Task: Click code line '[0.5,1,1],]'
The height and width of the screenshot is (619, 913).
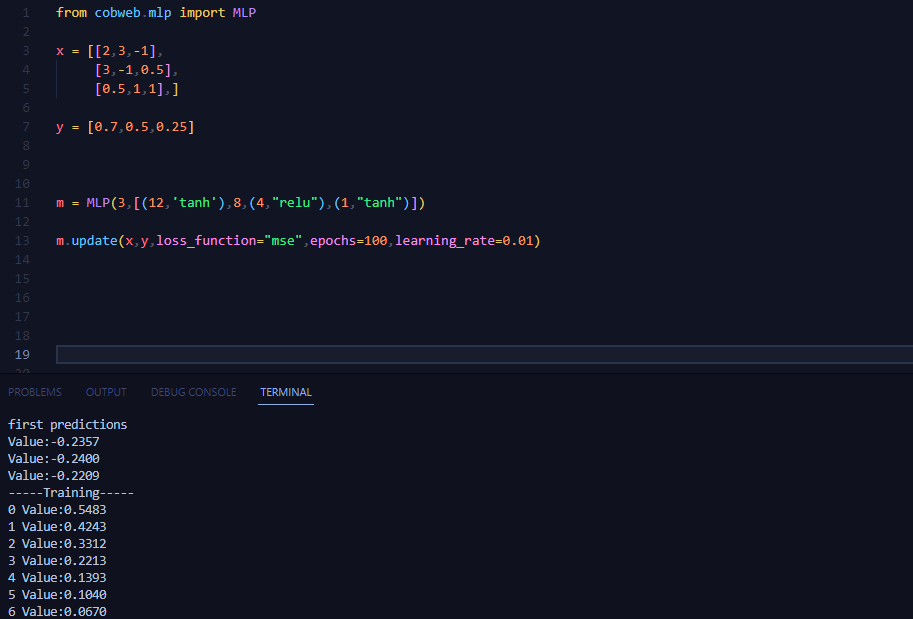Action: click(136, 89)
